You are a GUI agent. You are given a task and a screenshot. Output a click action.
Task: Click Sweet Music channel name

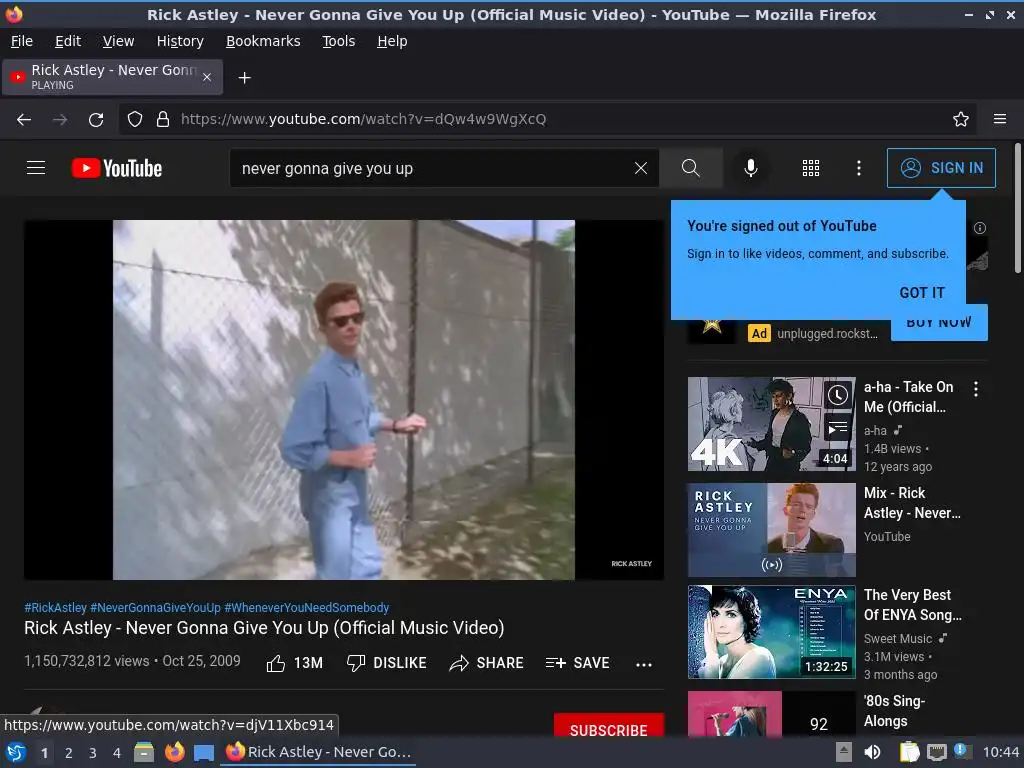(x=898, y=639)
